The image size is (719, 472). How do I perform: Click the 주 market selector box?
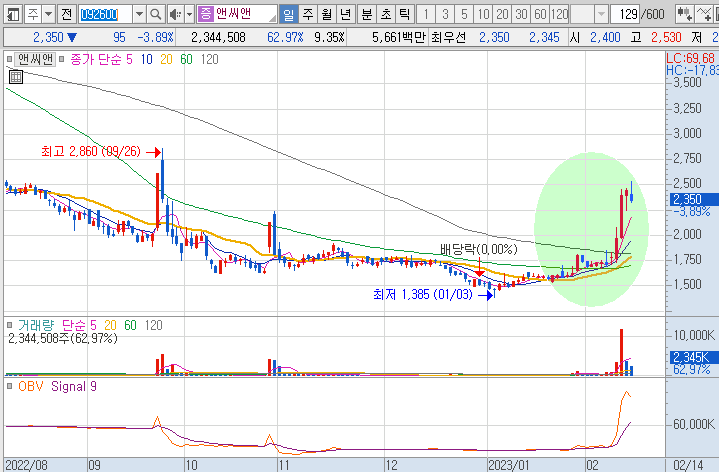pos(33,15)
